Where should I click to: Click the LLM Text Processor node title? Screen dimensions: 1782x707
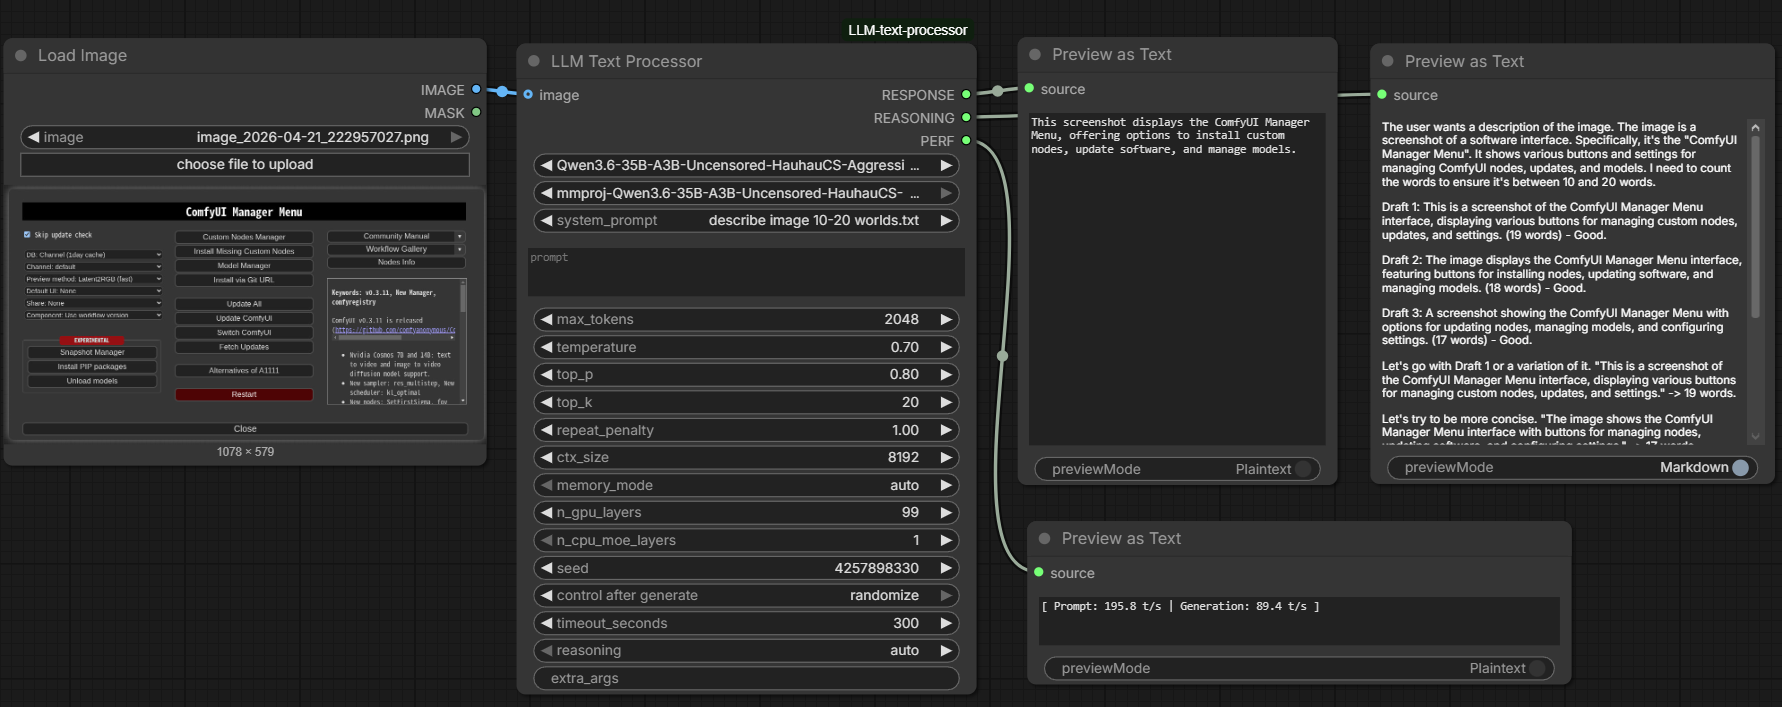pyautogui.click(x=626, y=62)
